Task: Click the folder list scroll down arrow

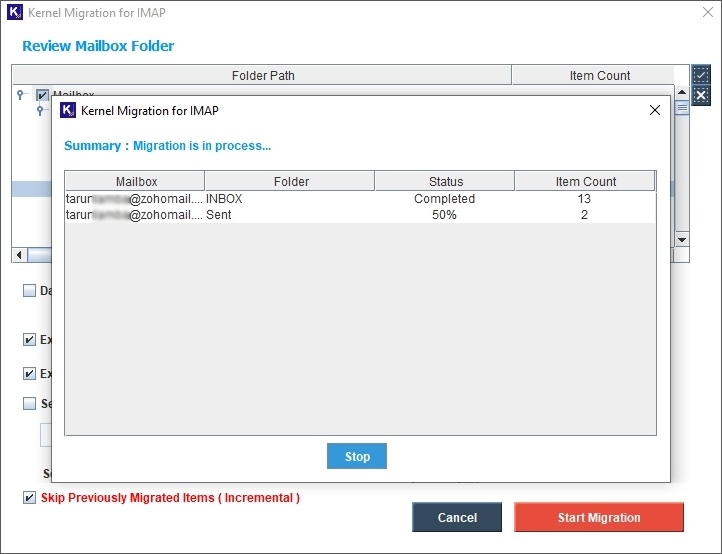Action: click(682, 239)
